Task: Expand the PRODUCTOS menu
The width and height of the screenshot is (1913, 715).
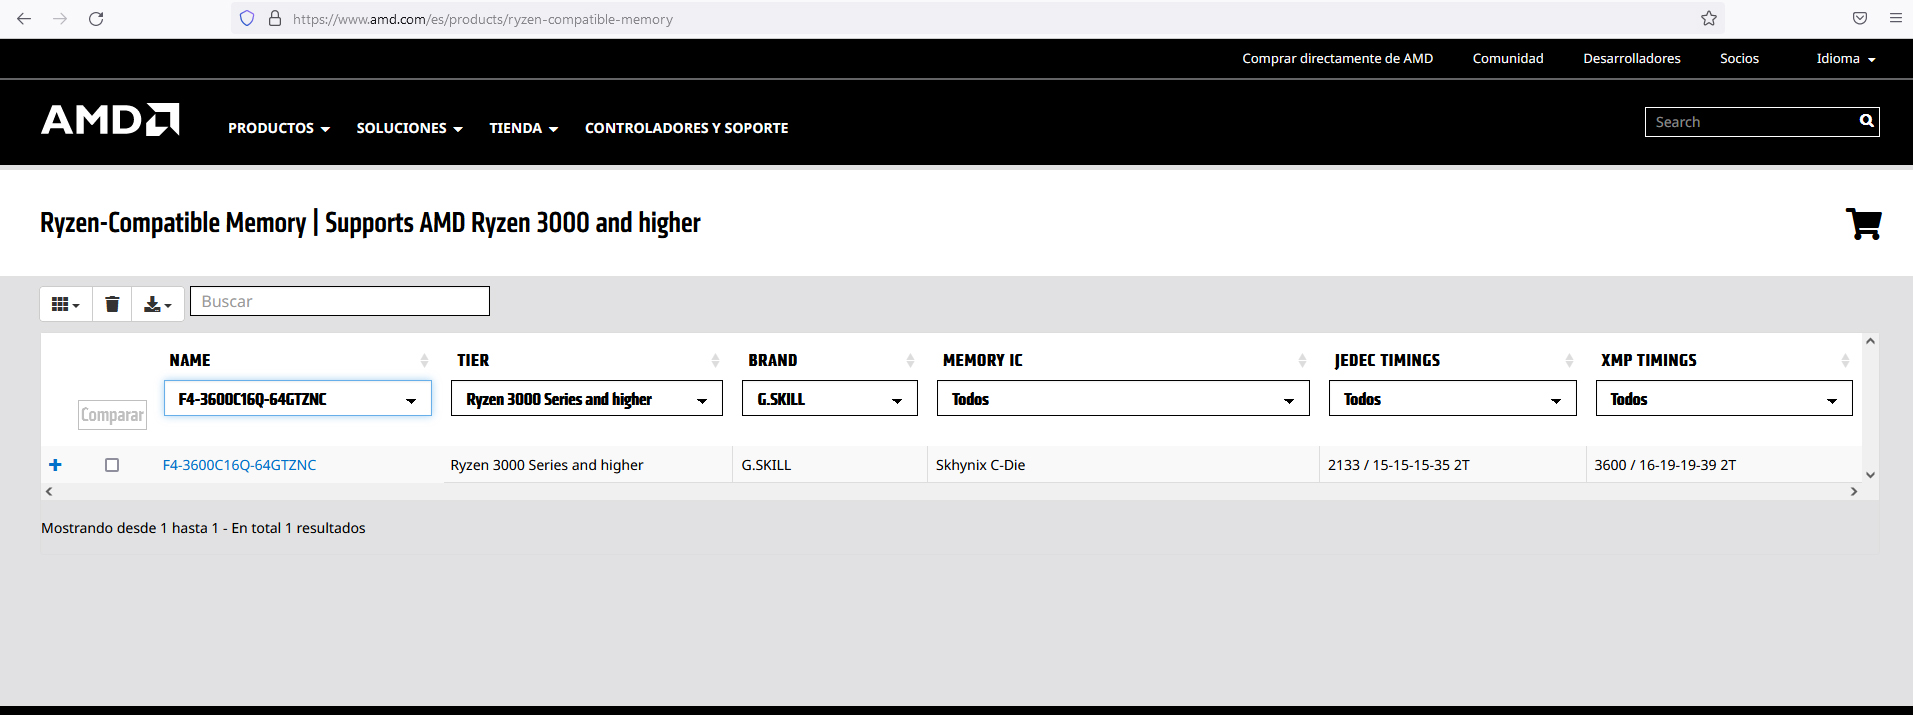Action: pyautogui.click(x=279, y=128)
